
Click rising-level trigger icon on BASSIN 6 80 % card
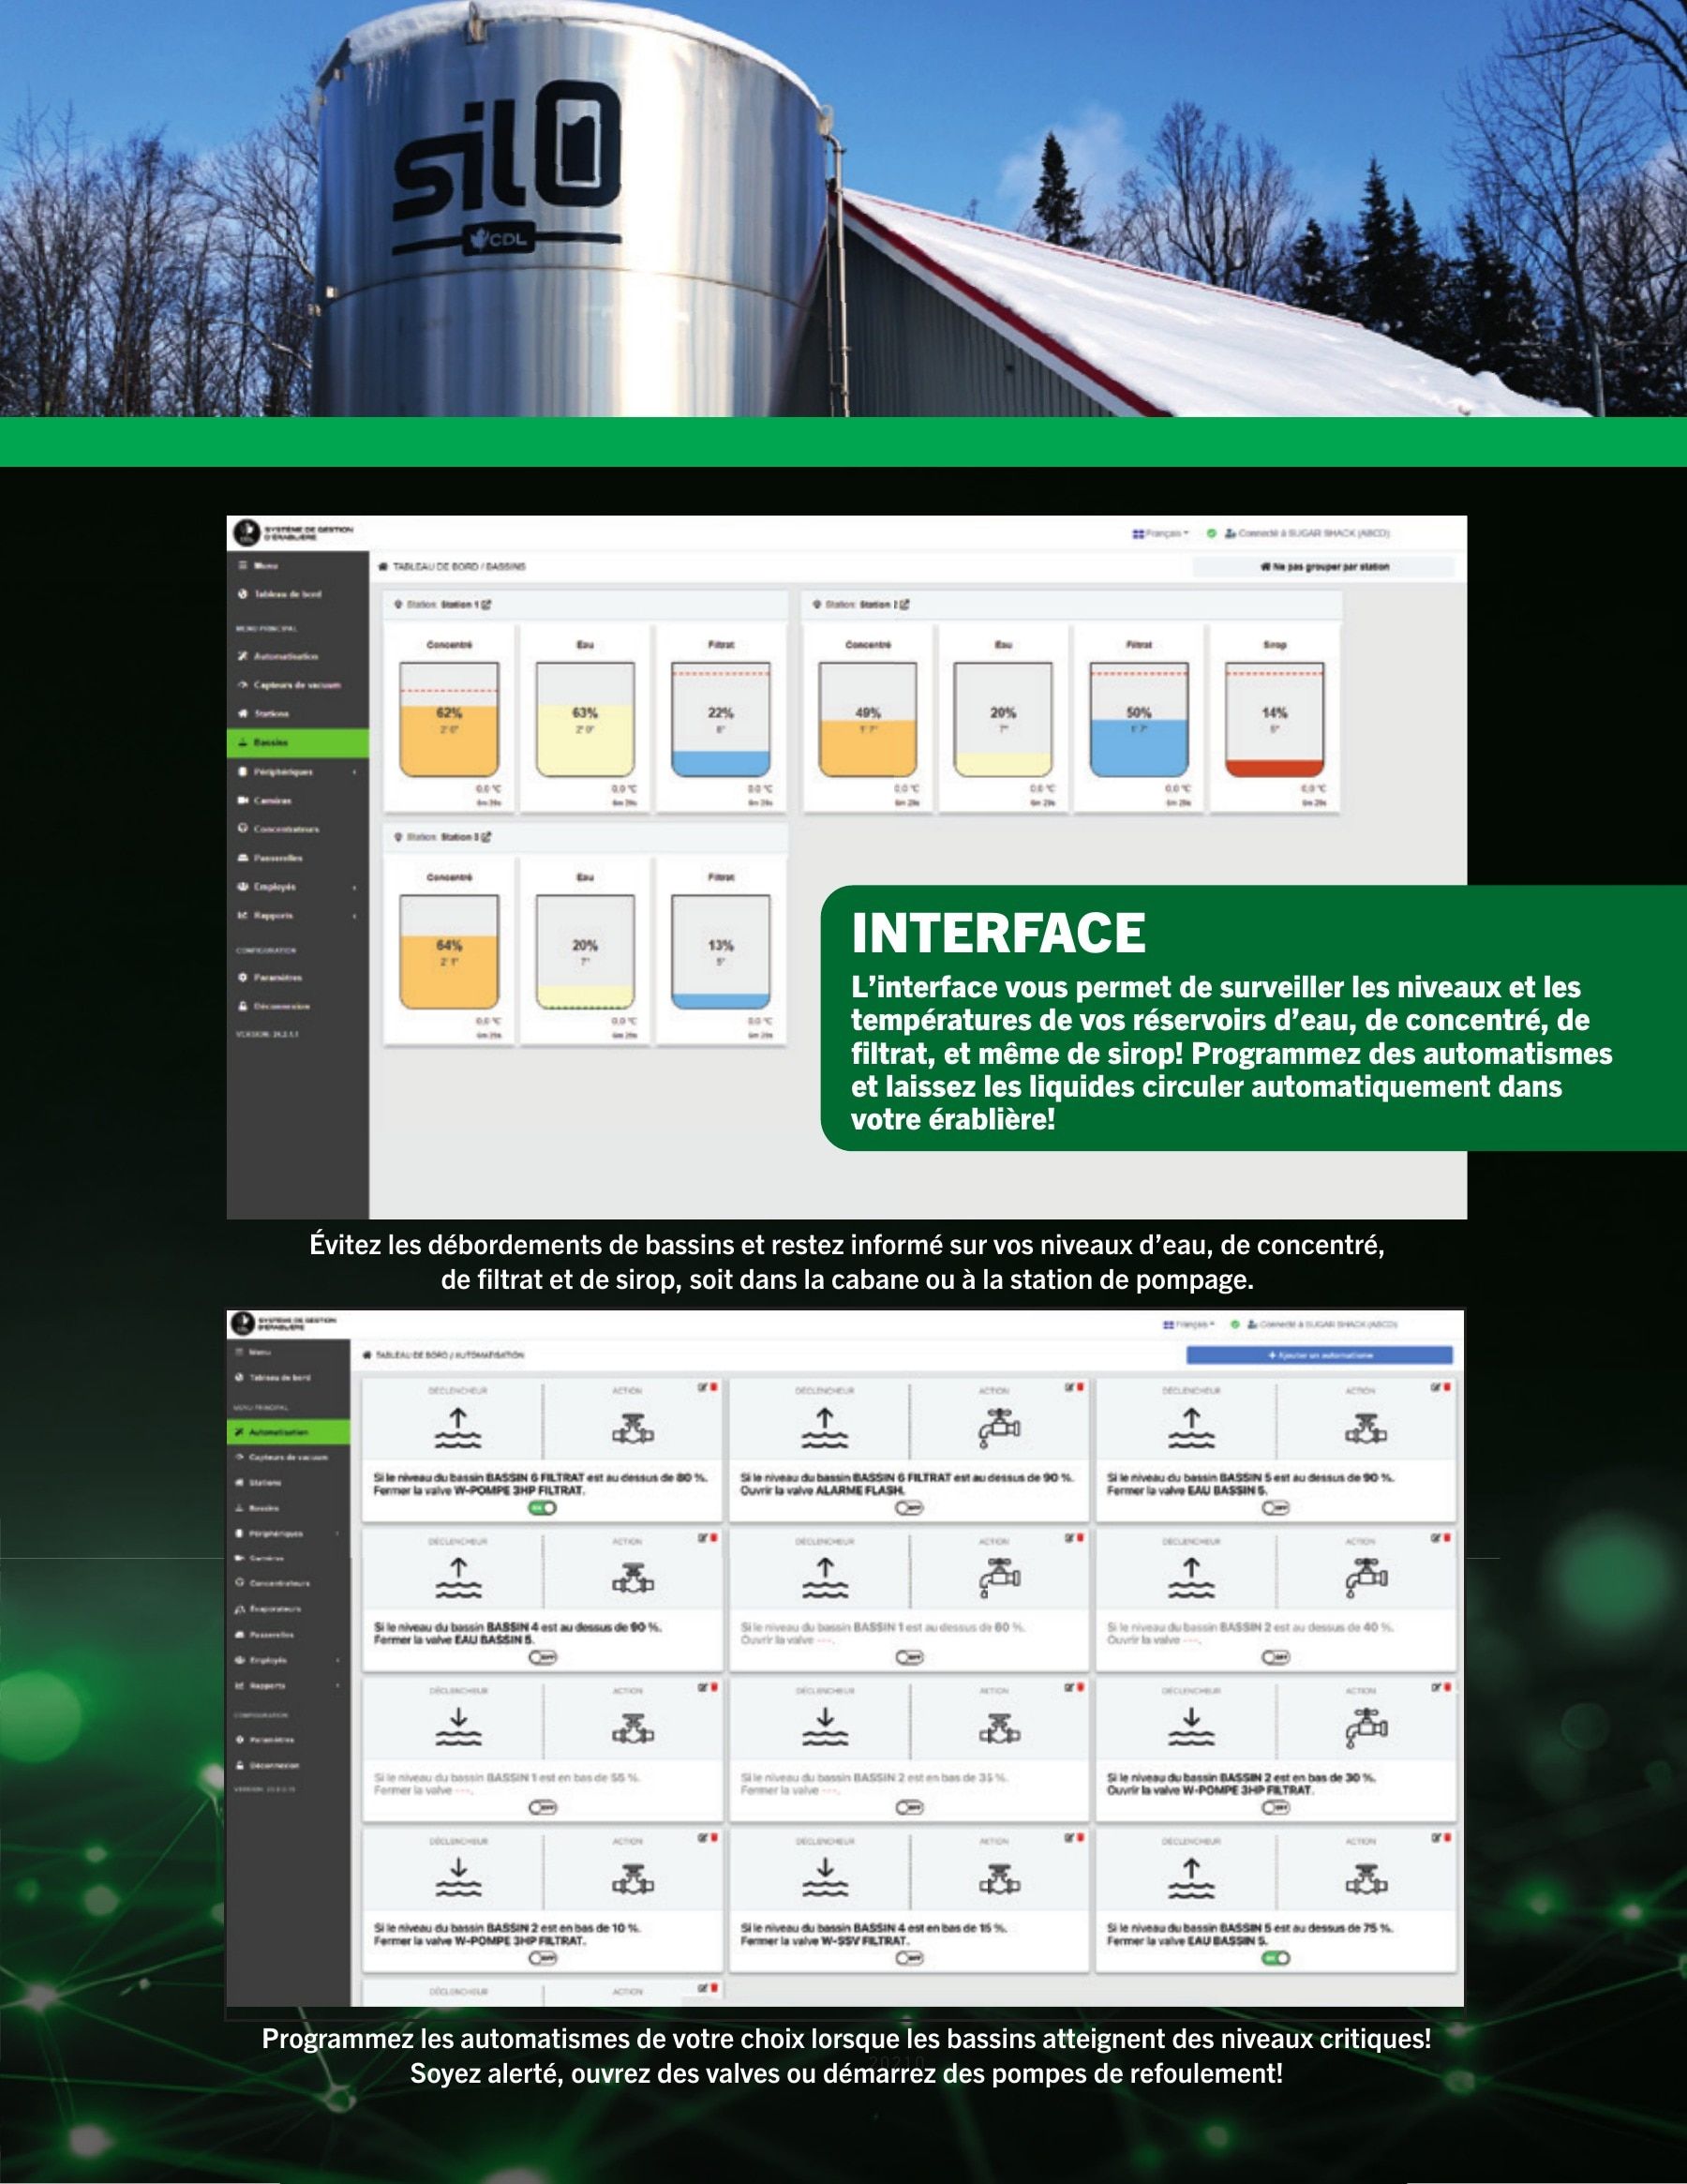click(457, 1428)
